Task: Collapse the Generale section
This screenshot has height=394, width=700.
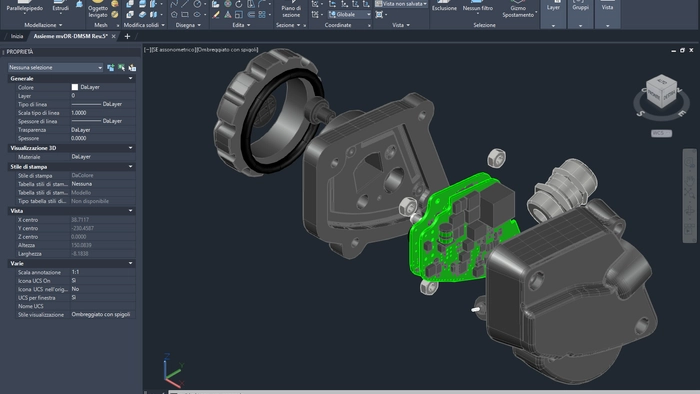Action: pos(130,79)
